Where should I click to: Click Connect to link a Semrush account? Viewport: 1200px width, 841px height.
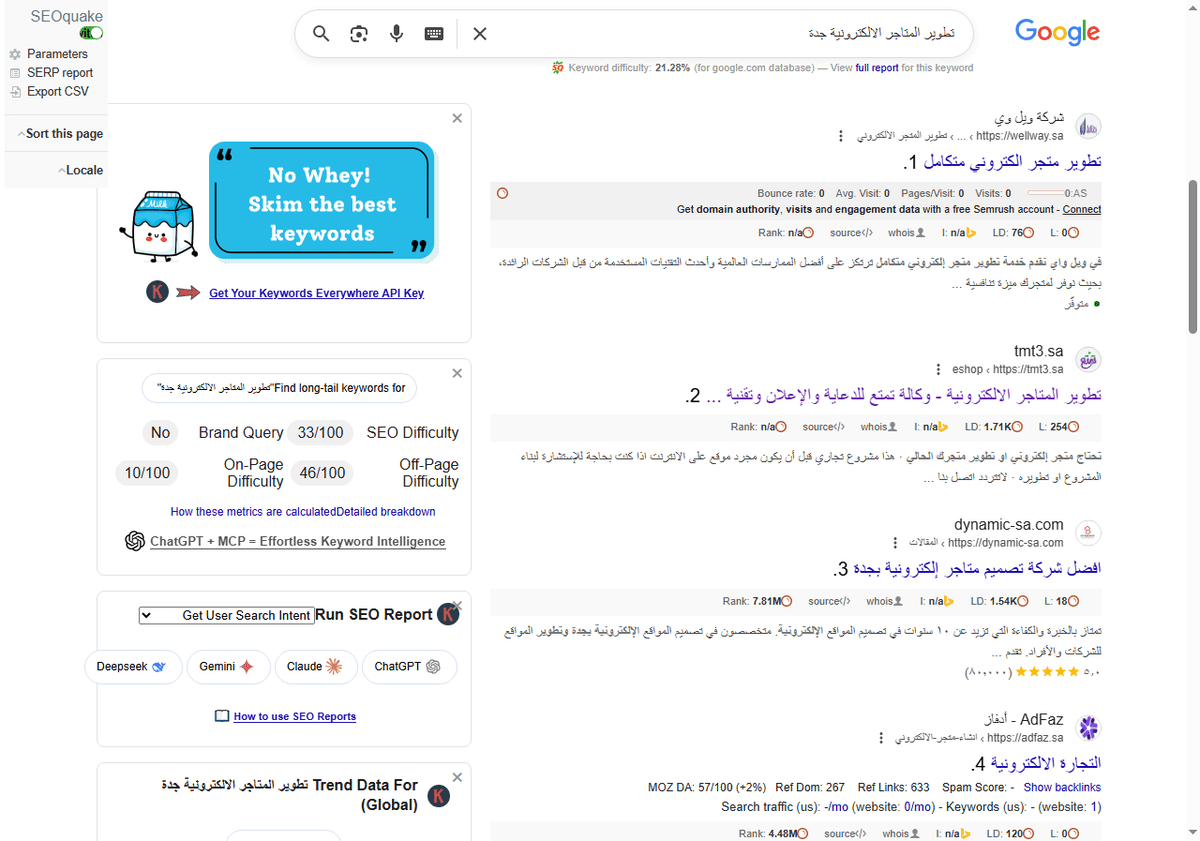(1081, 209)
